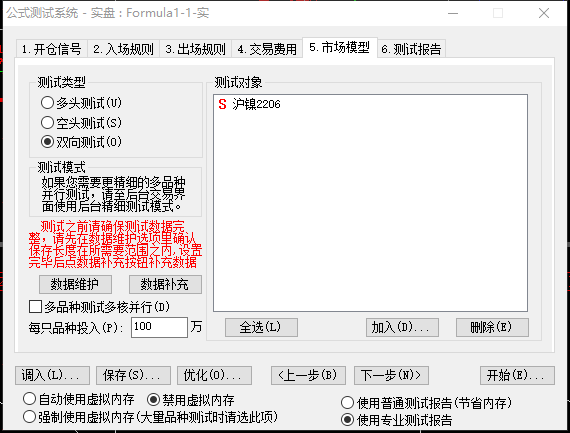Select 沪镍2206 in the test object list

[x=256, y=104]
